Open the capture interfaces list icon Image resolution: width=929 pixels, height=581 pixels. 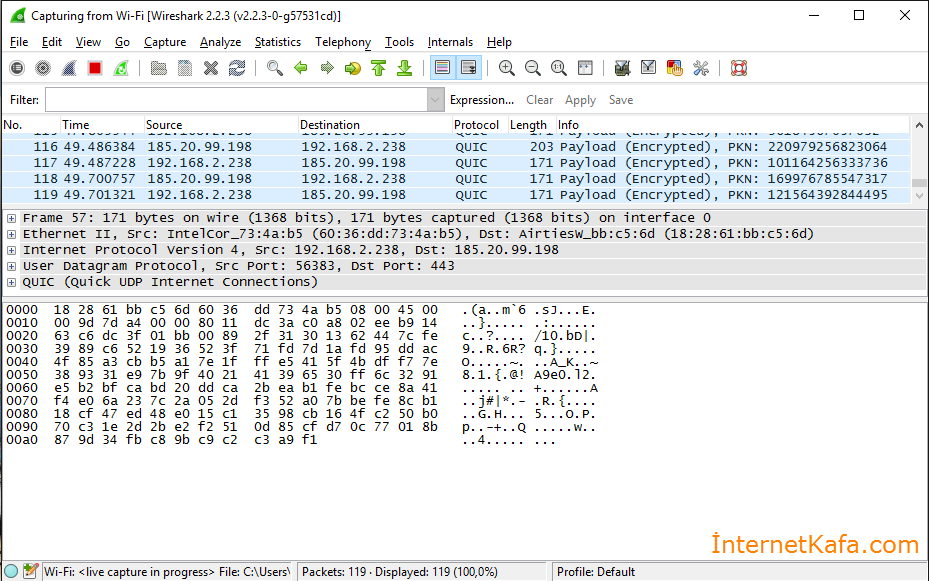[17, 68]
